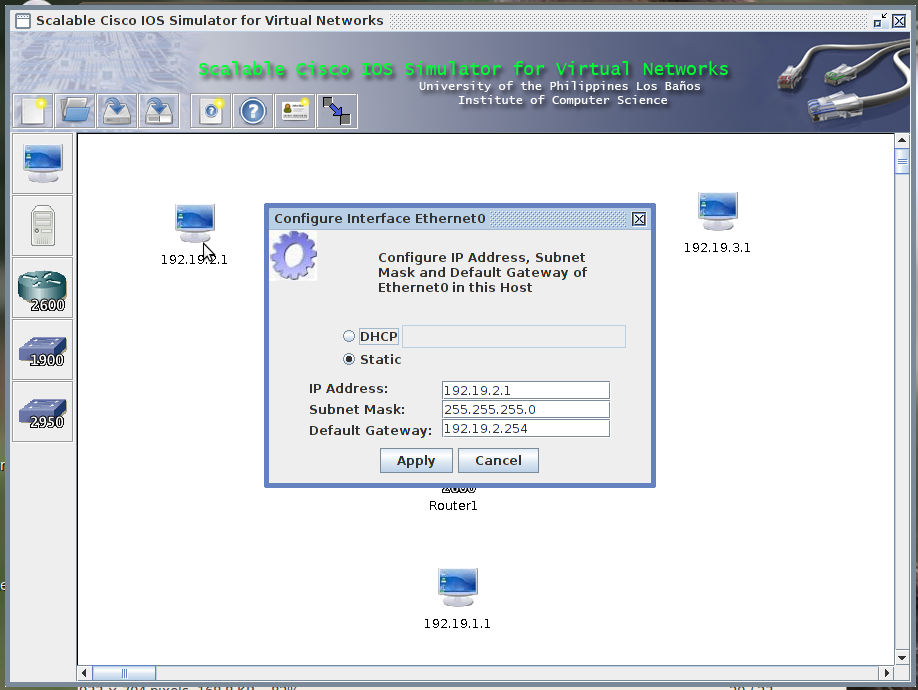This screenshot has height=690, width=918.
Task: Click the window menu icon in title bar
Action: [x=23, y=21]
